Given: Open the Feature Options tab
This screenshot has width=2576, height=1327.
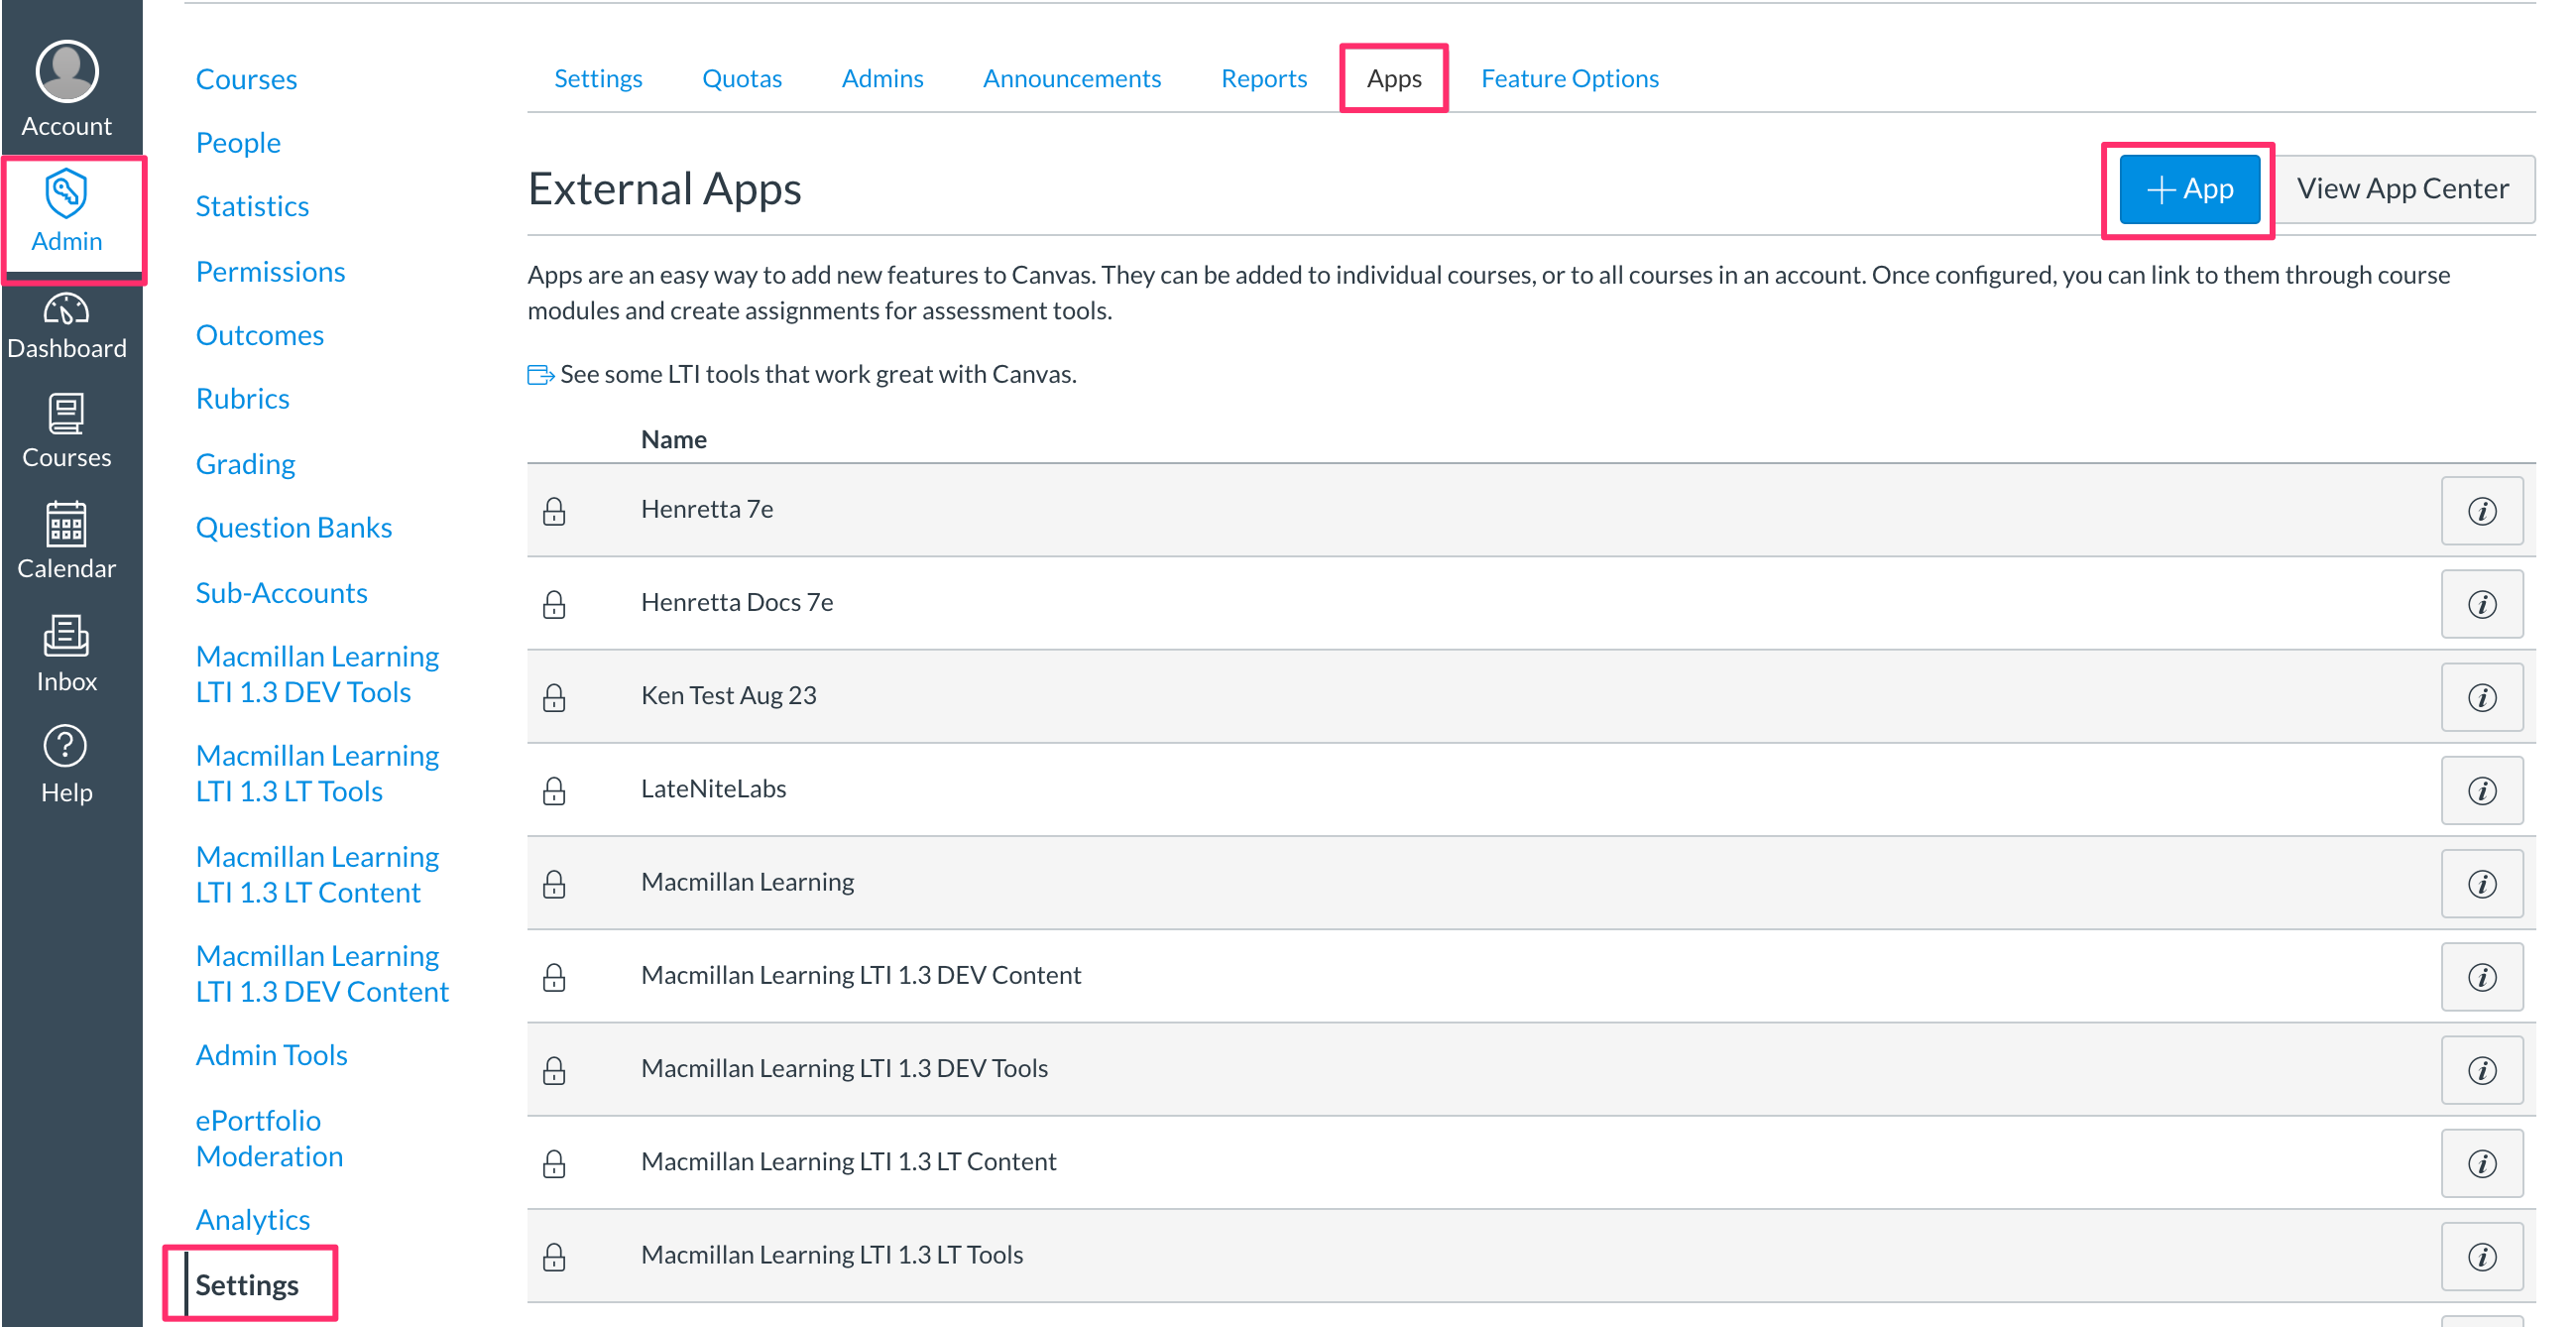Looking at the screenshot, I should click(1568, 78).
